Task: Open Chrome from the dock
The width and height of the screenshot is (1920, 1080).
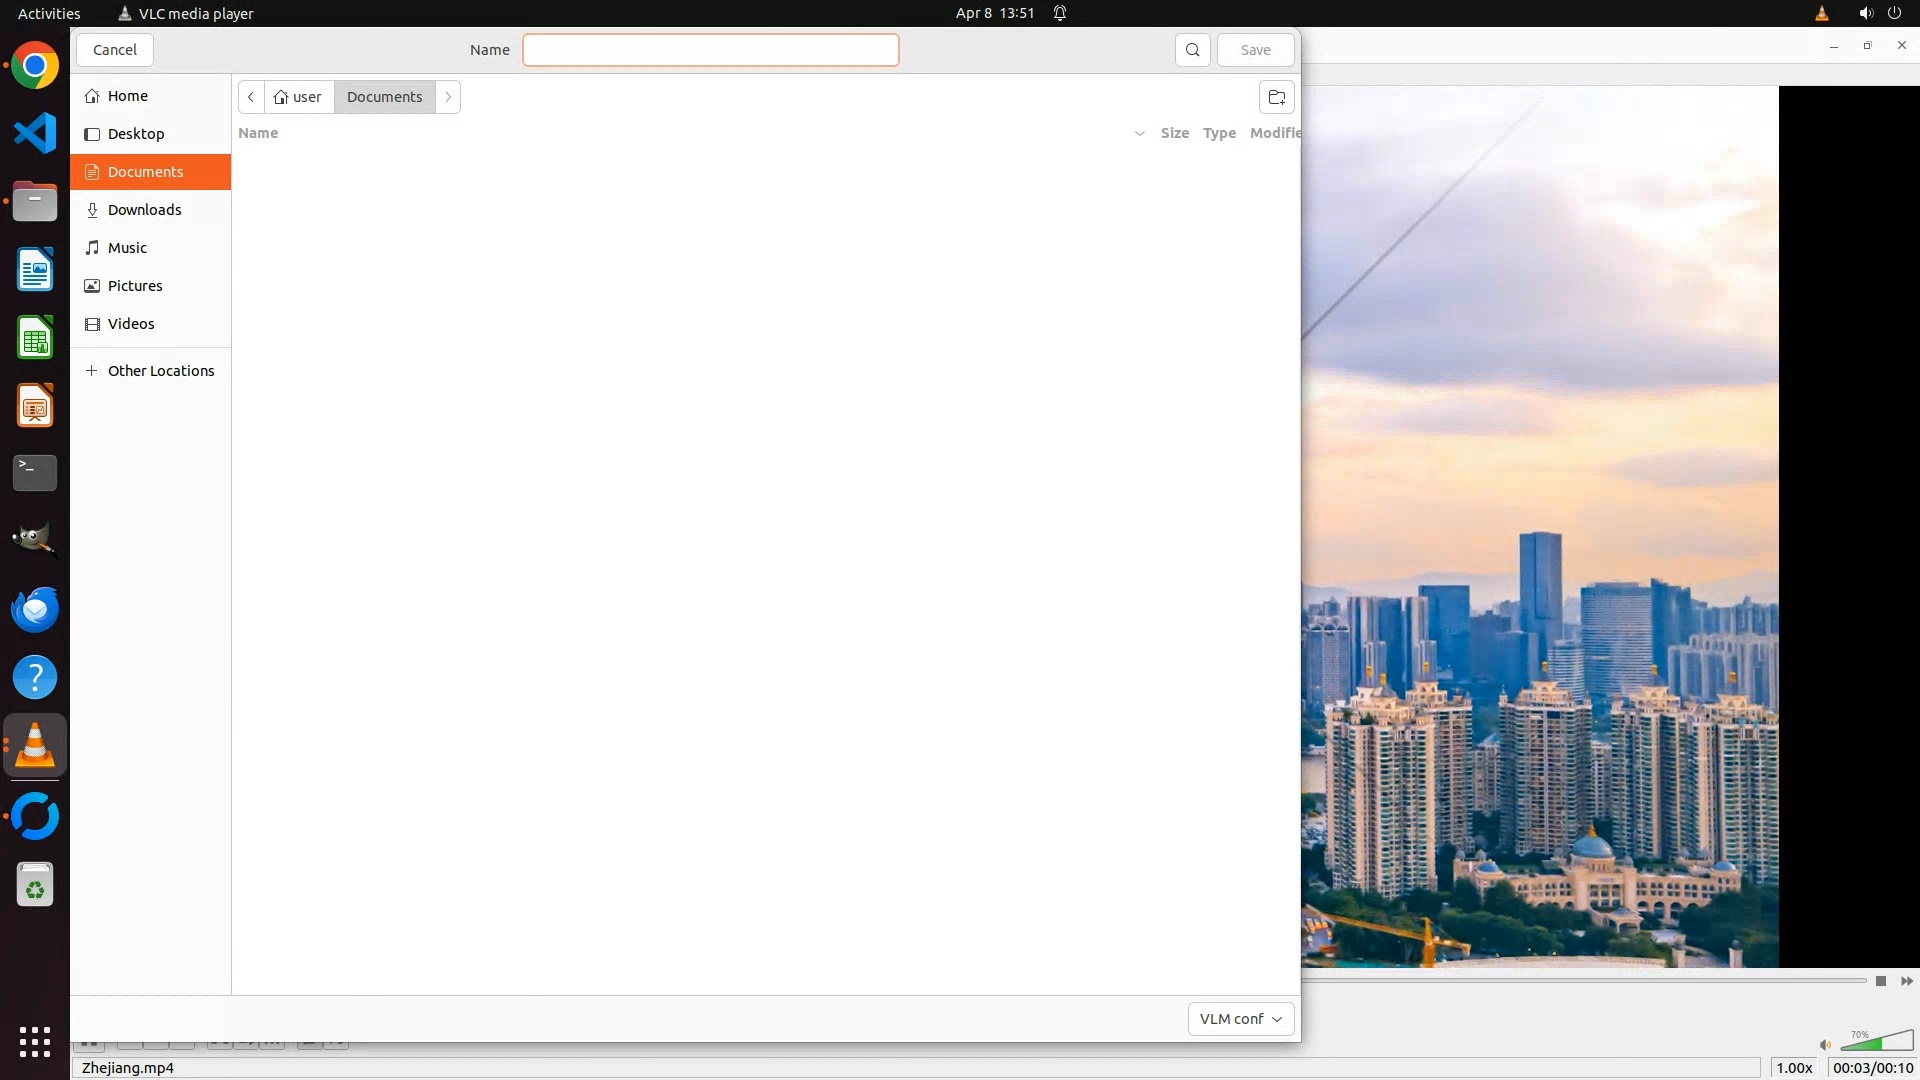Action: coord(35,66)
